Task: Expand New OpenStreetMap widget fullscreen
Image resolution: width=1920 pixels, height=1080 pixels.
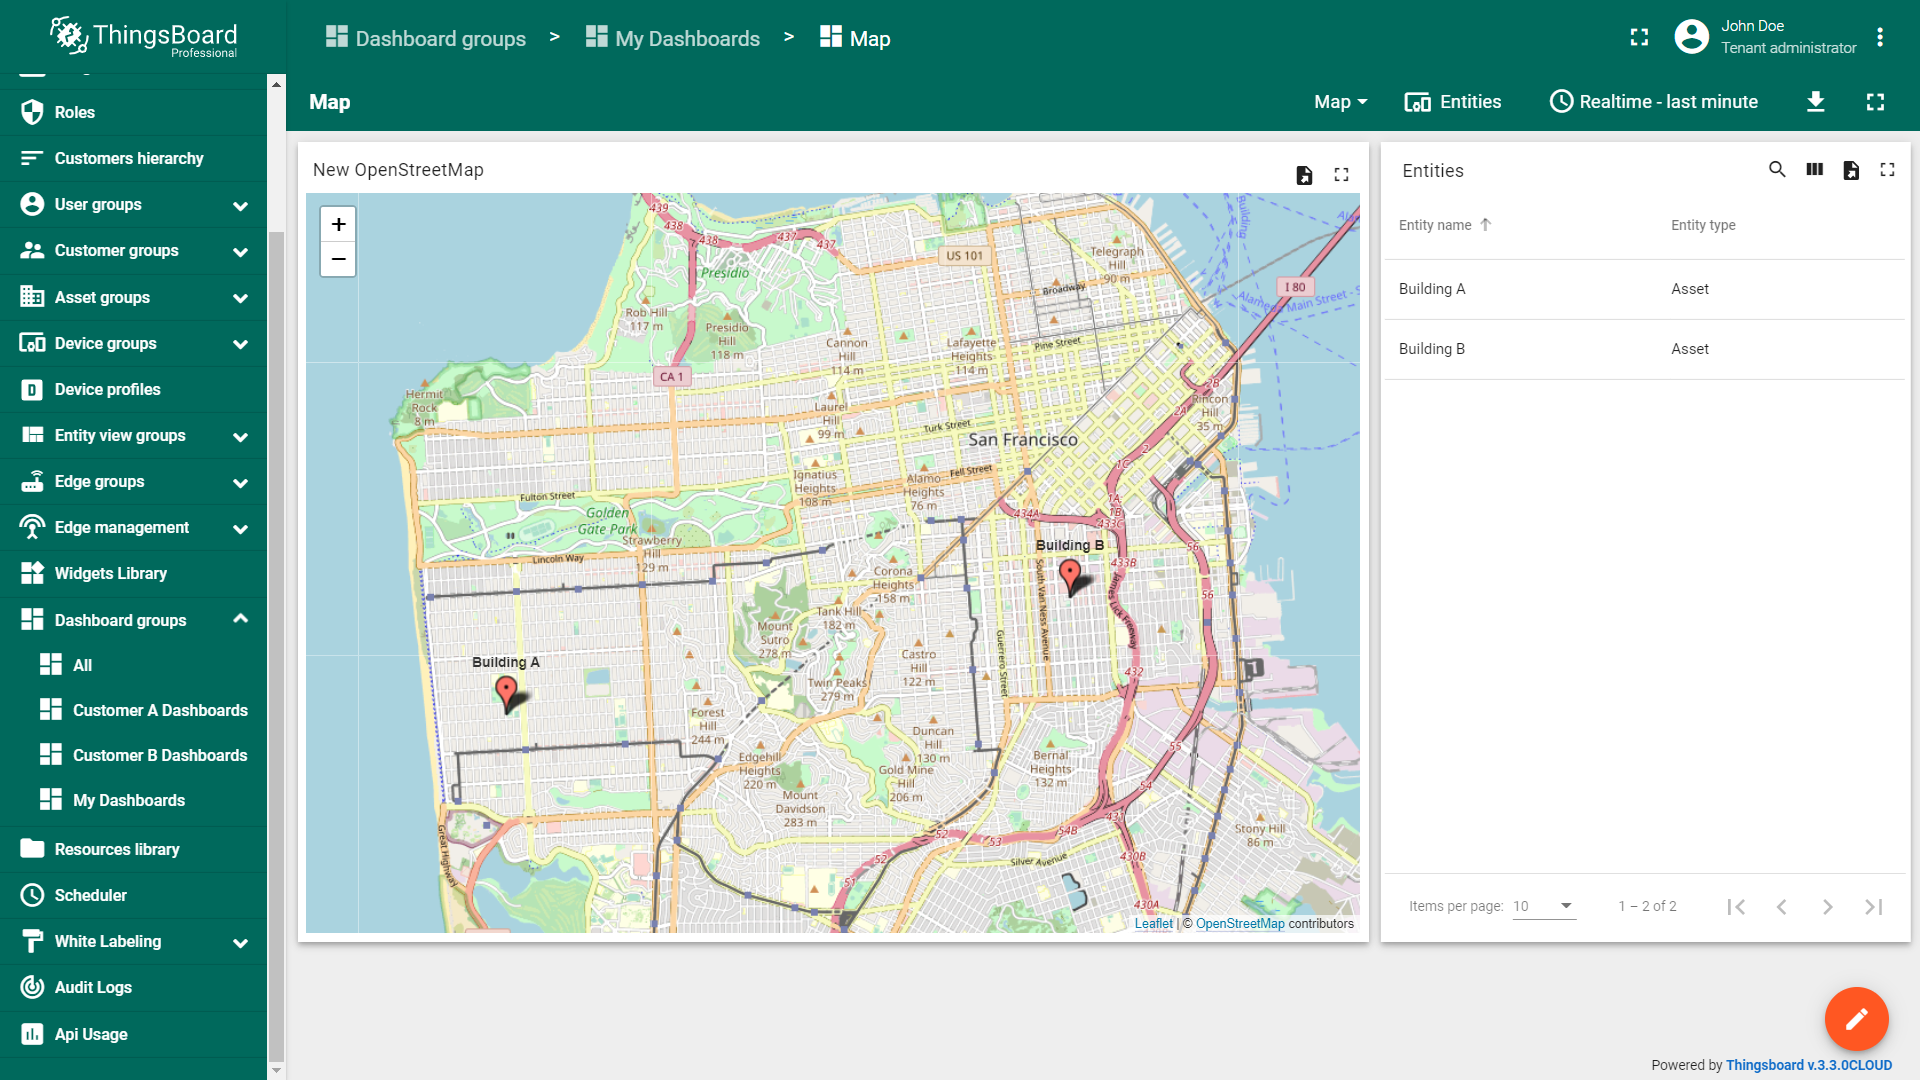Action: coord(1341,175)
